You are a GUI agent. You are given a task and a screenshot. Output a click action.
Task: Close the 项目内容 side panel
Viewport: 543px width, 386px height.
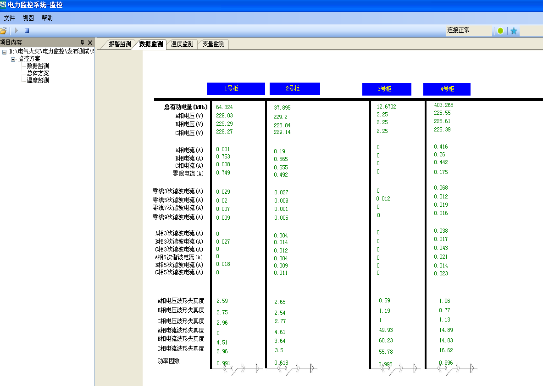click(x=90, y=42)
